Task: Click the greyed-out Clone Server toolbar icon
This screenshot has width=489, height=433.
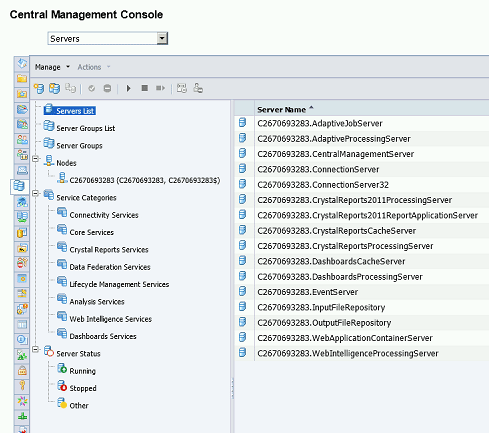Action: [70, 88]
